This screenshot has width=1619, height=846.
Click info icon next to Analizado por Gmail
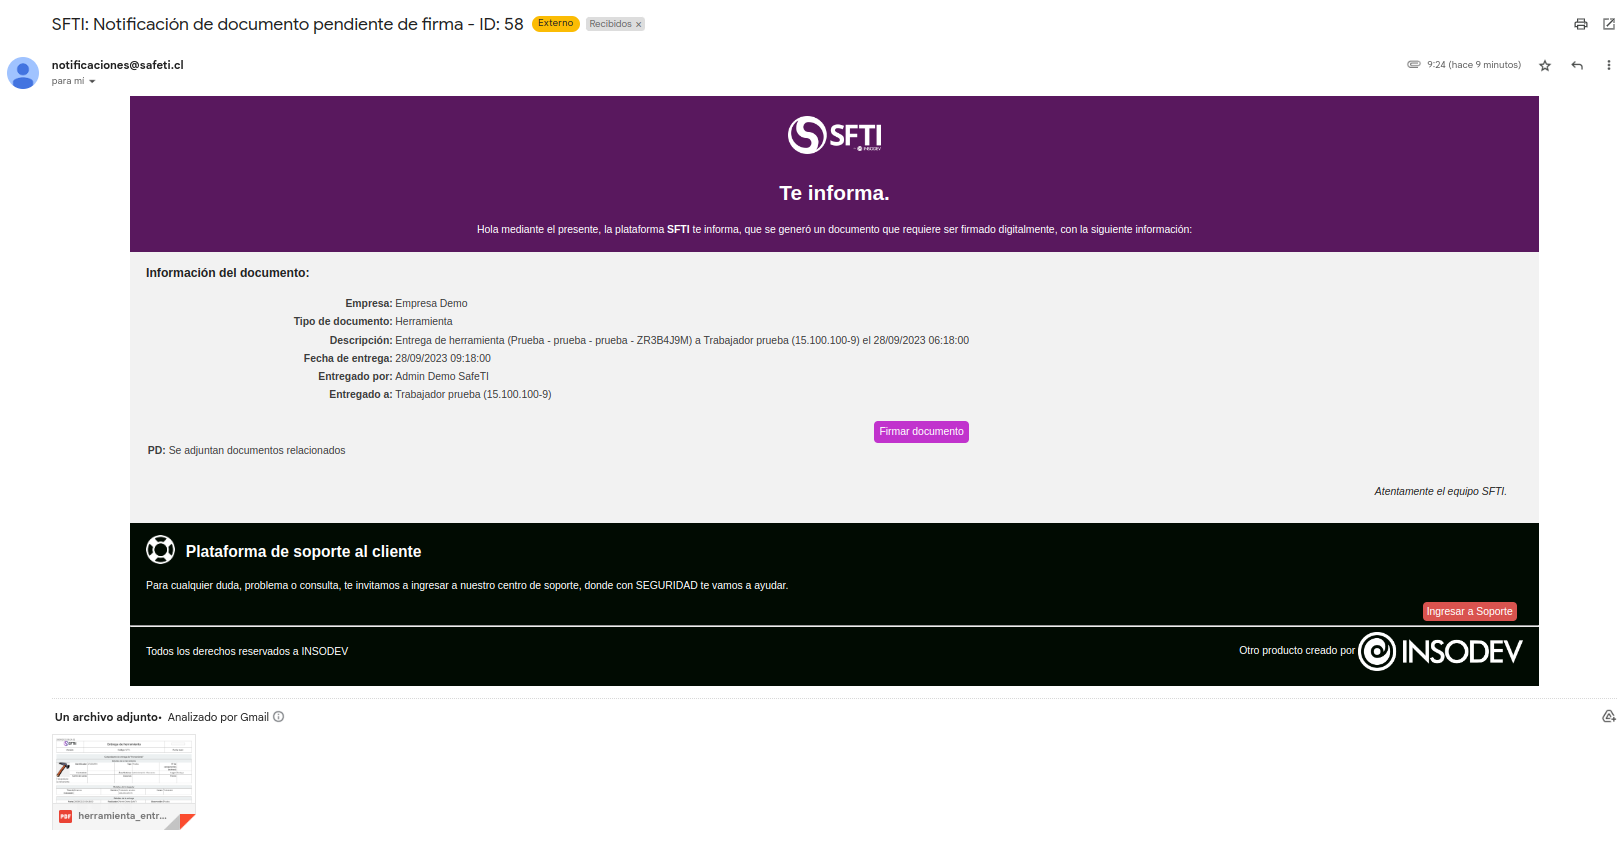pos(279,717)
